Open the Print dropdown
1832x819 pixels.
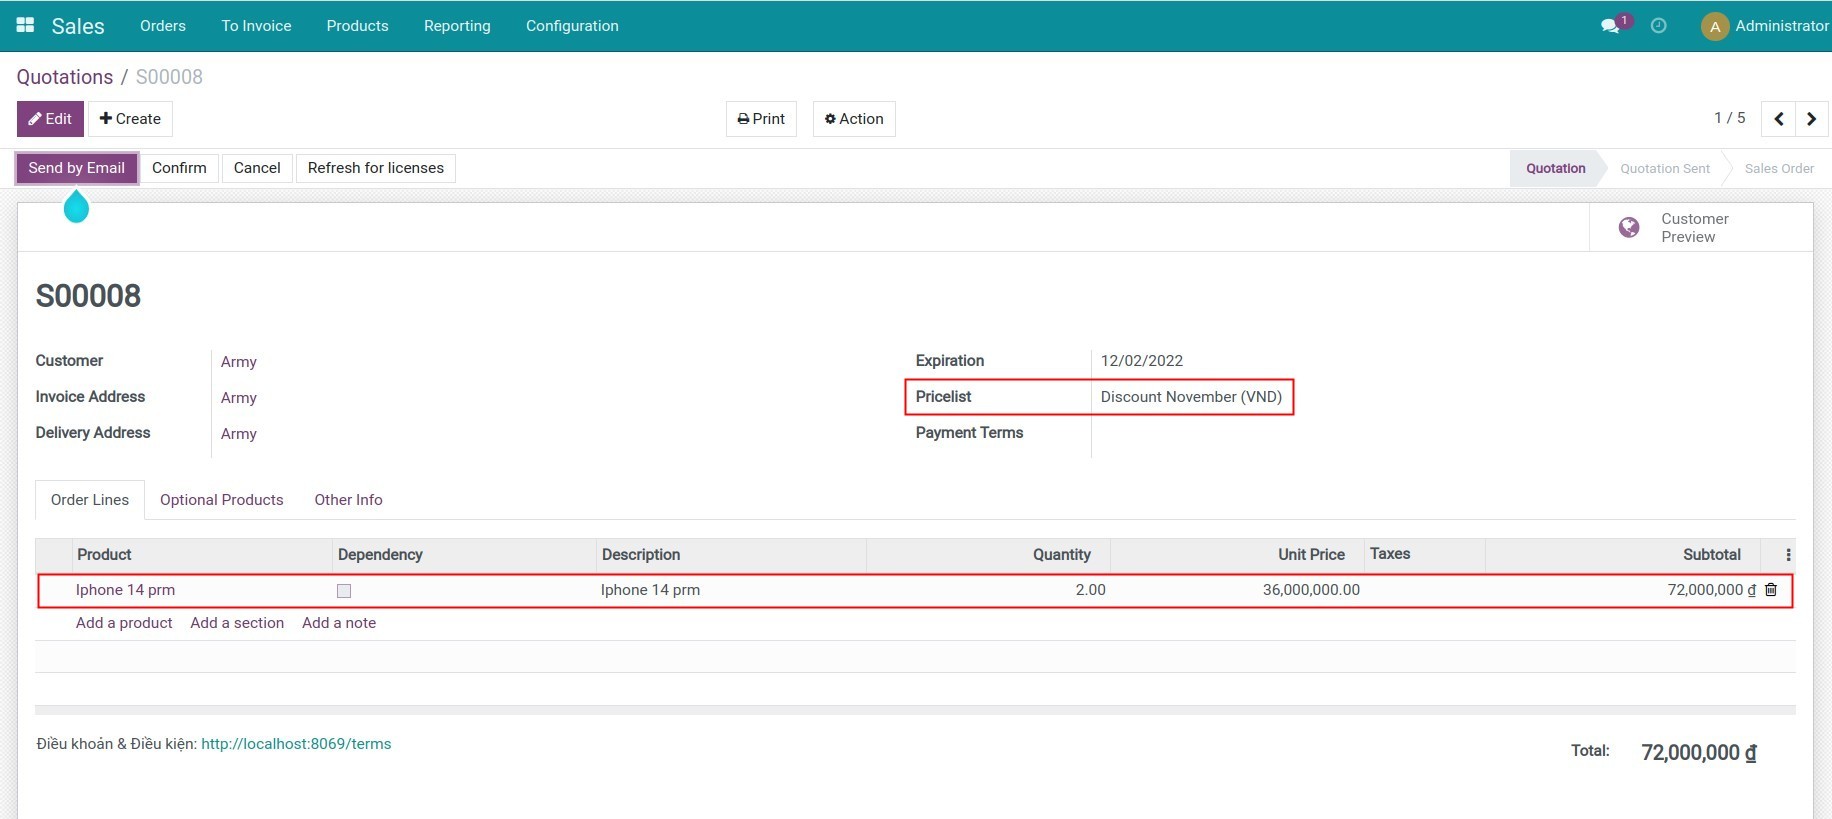[761, 119]
